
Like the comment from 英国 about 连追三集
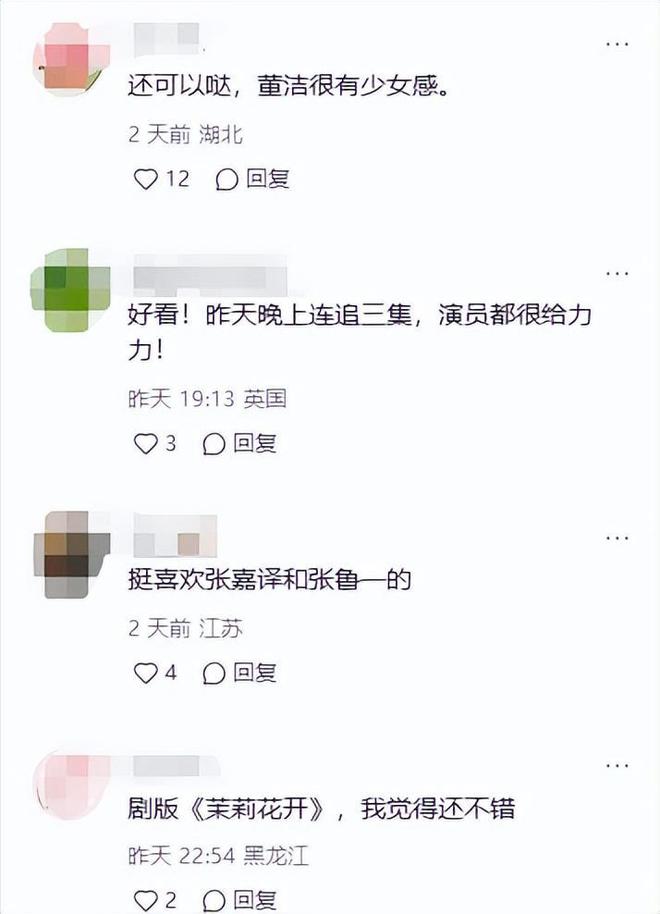click(146, 444)
